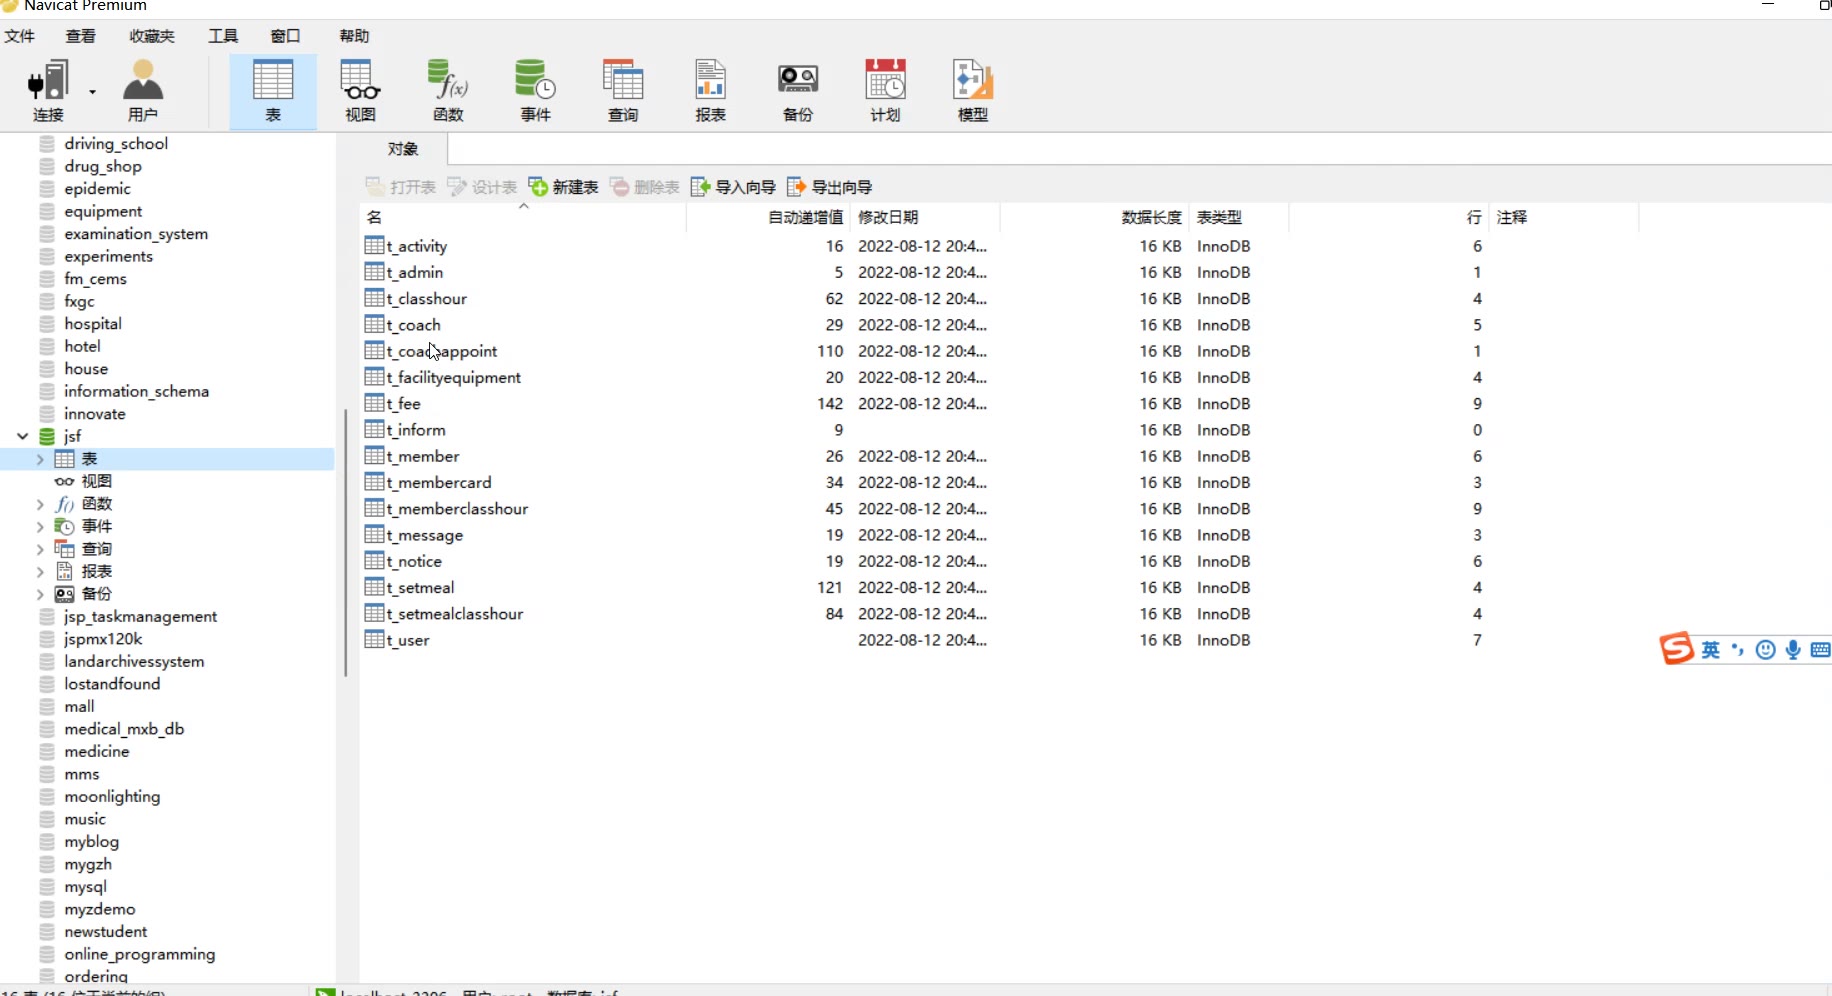The width and height of the screenshot is (1832, 996).
Task: Sort by the 注释 (Comment) column header
Action: tap(1563, 217)
